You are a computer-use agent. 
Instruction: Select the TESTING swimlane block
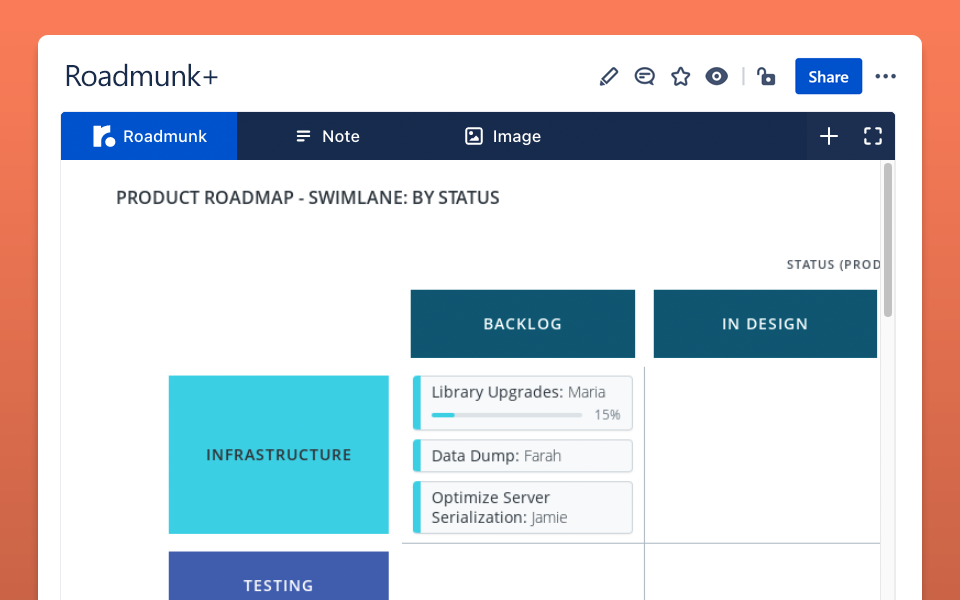click(x=279, y=576)
